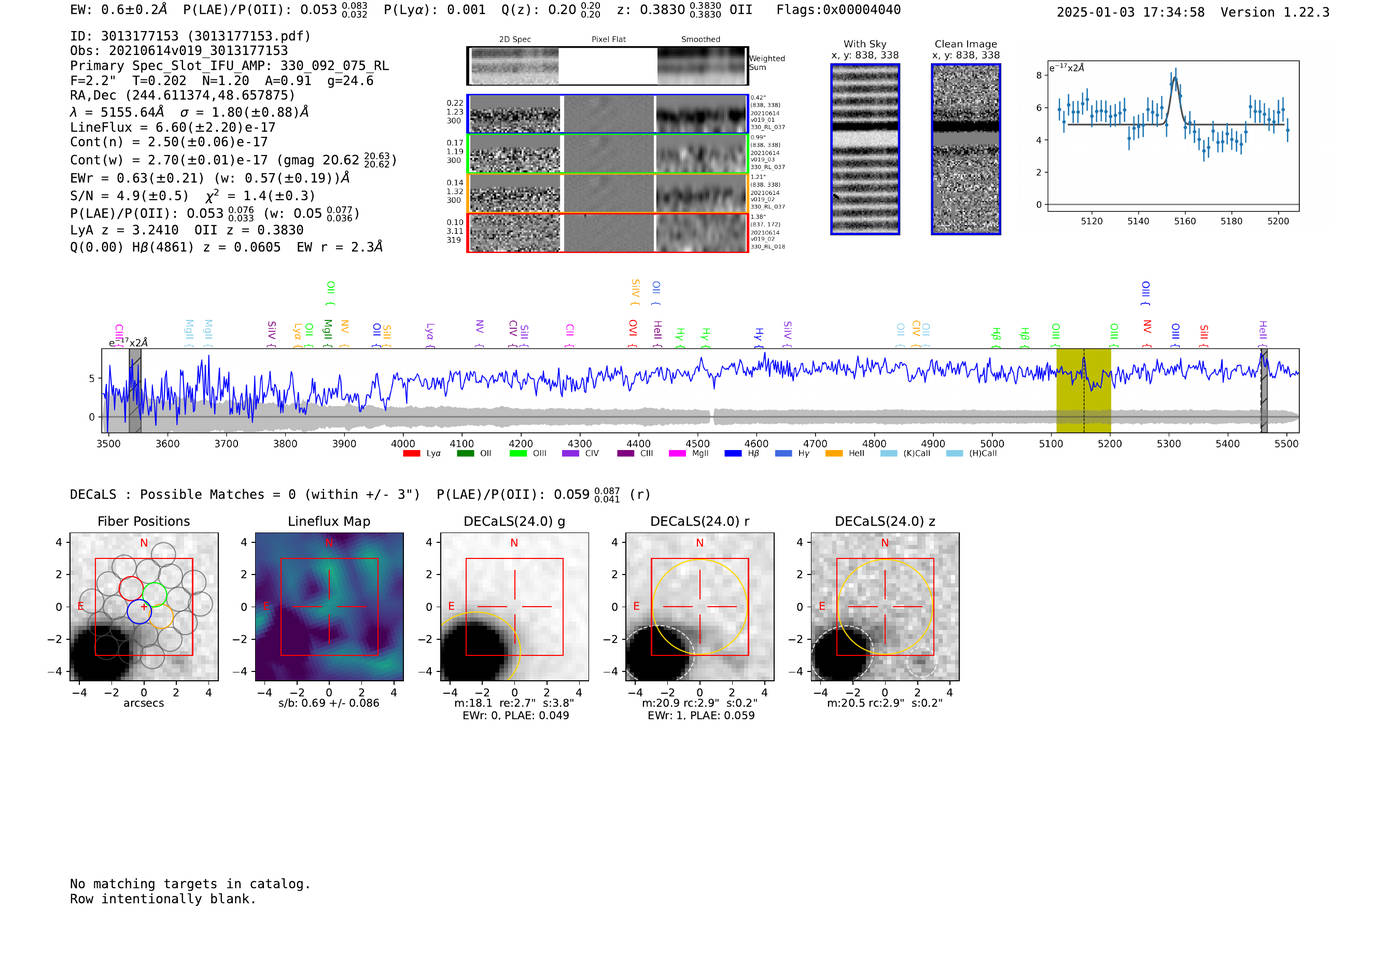Click the hatched gray band near 3540

135,390
